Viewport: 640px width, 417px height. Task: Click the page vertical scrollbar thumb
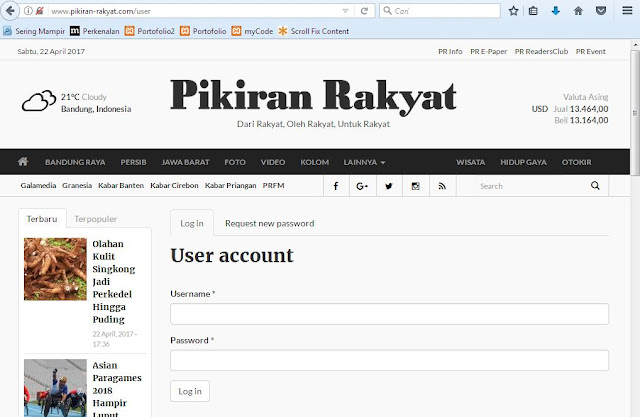point(635,113)
